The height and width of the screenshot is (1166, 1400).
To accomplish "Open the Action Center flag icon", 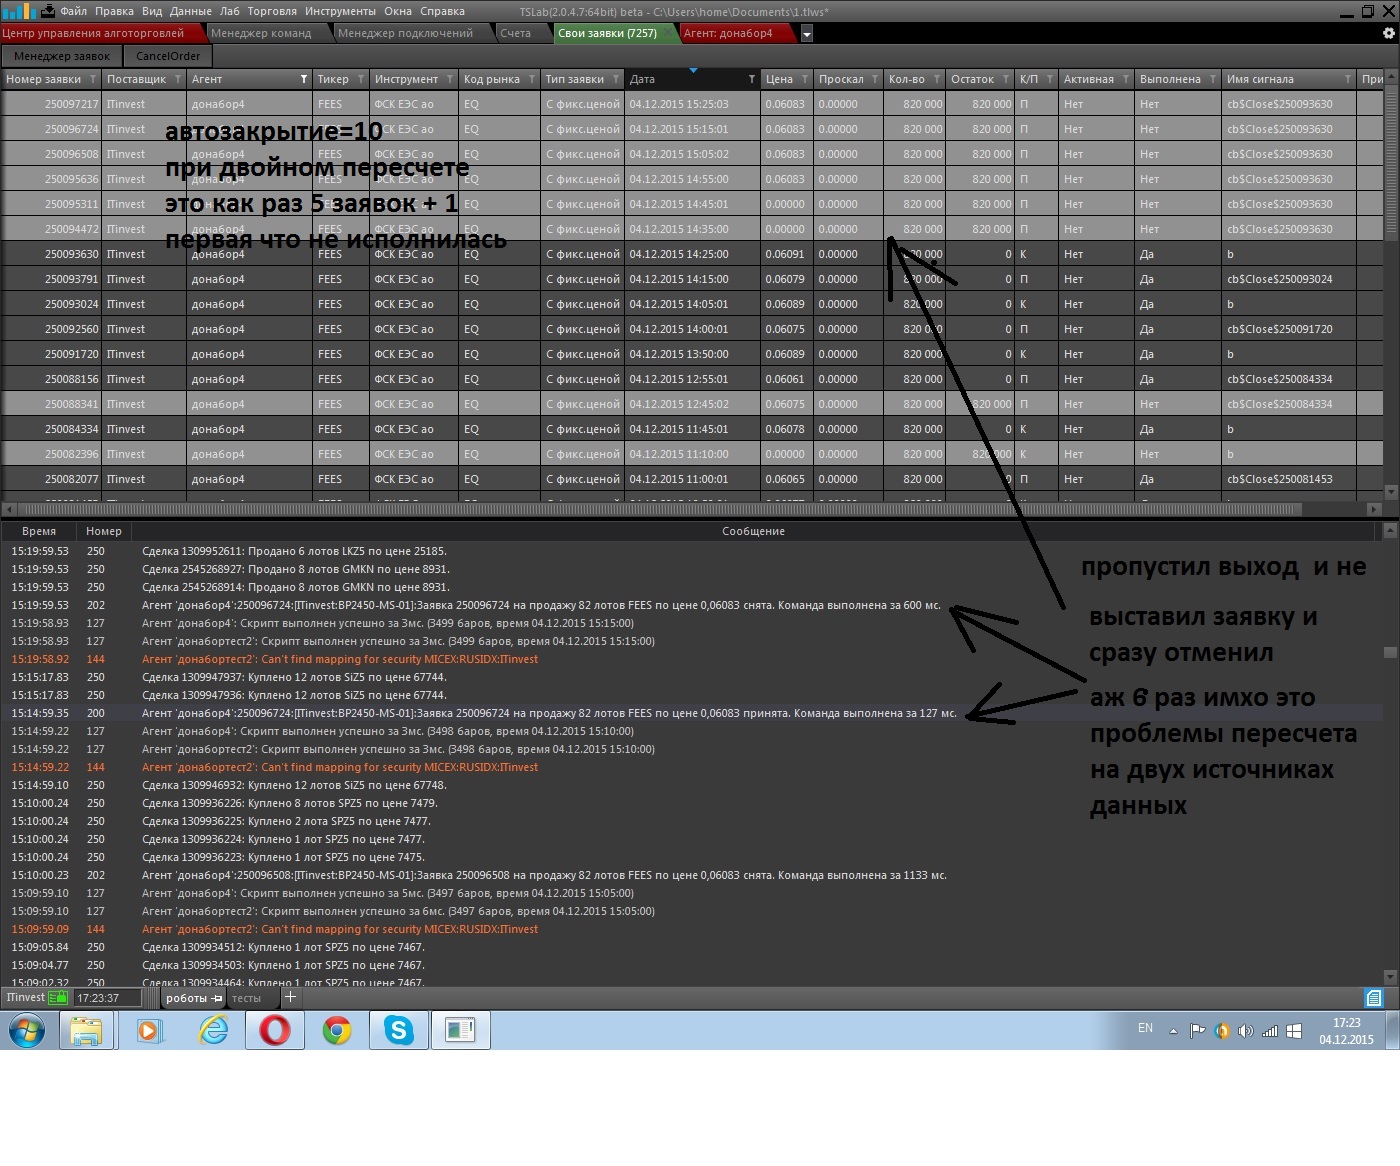I will tap(1197, 1031).
